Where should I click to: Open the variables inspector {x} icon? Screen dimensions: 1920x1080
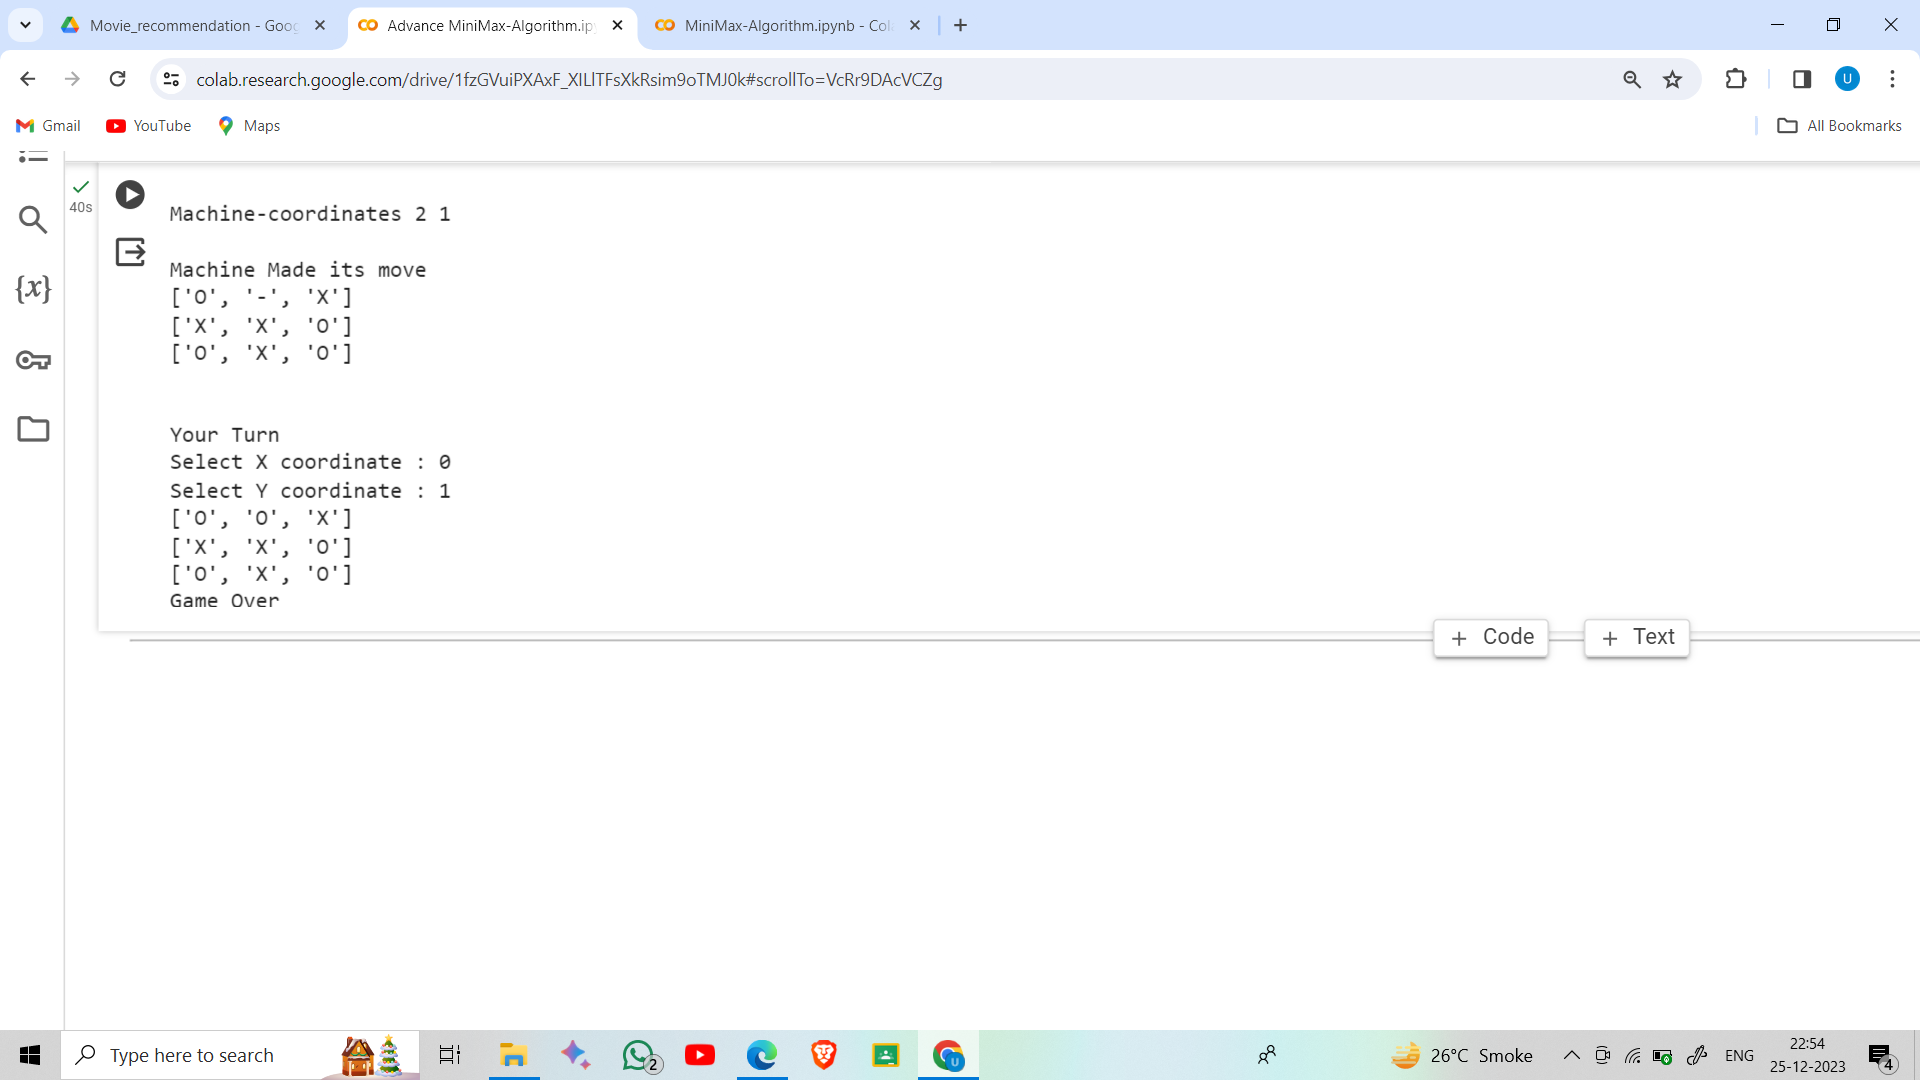click(33, 289)
